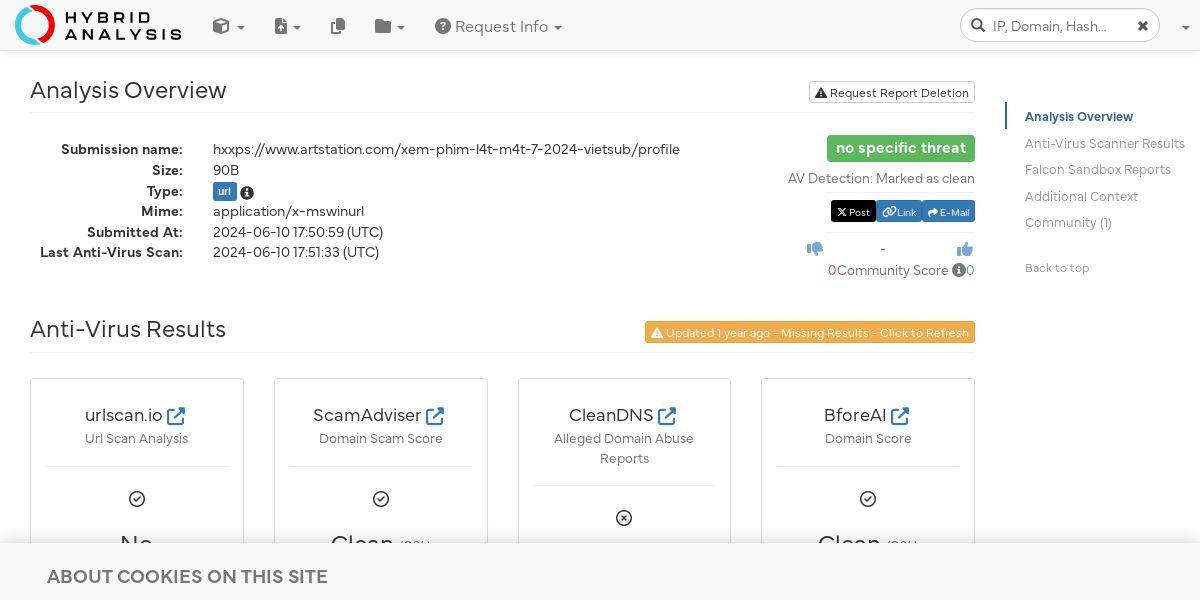Jump to Additional Context section
This screenshot has height=600, width=1200.
coord(1081,197)
